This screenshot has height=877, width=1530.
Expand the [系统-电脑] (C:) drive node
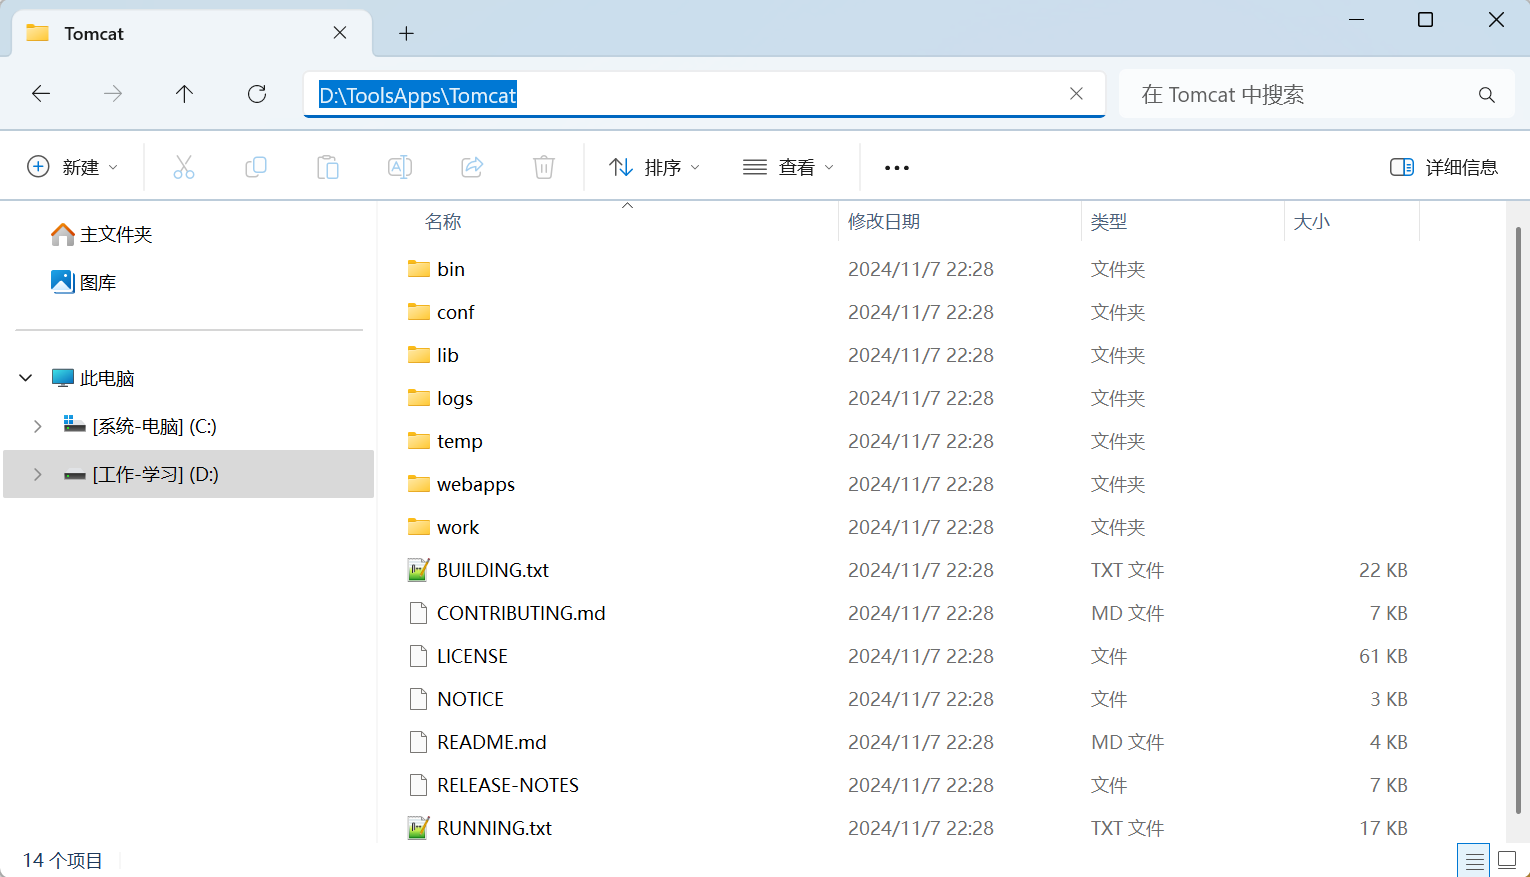tap(37, 426)
